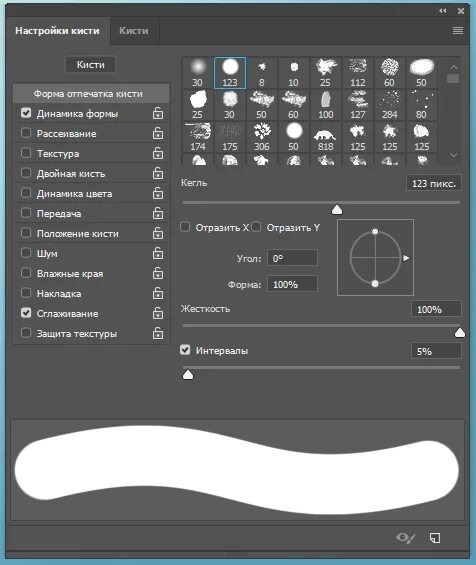Click the Интервалы 5% value field

[x=436, y=351]
